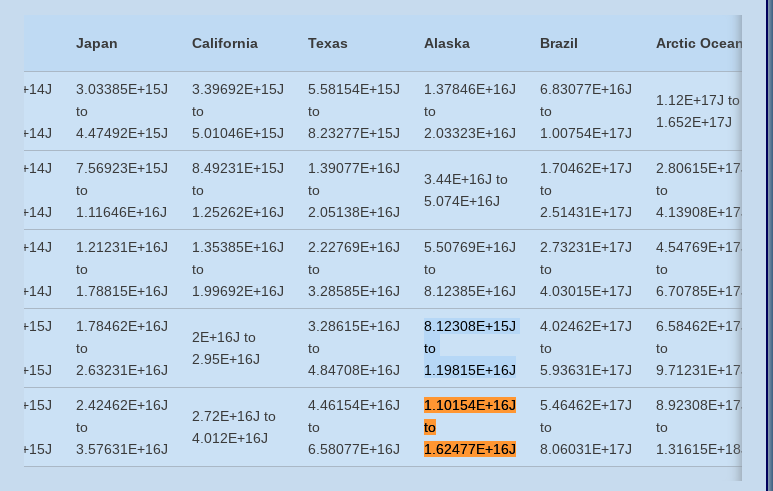Select Arctic Ocean cell starting with 8.92308E+17
Image resolution: width=773 pixels, height=491 pixels.
[699, 427]
